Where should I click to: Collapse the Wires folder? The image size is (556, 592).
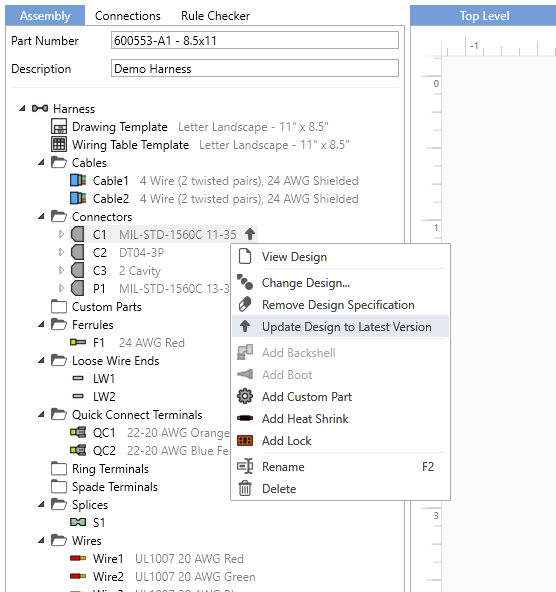pos(42,541)
